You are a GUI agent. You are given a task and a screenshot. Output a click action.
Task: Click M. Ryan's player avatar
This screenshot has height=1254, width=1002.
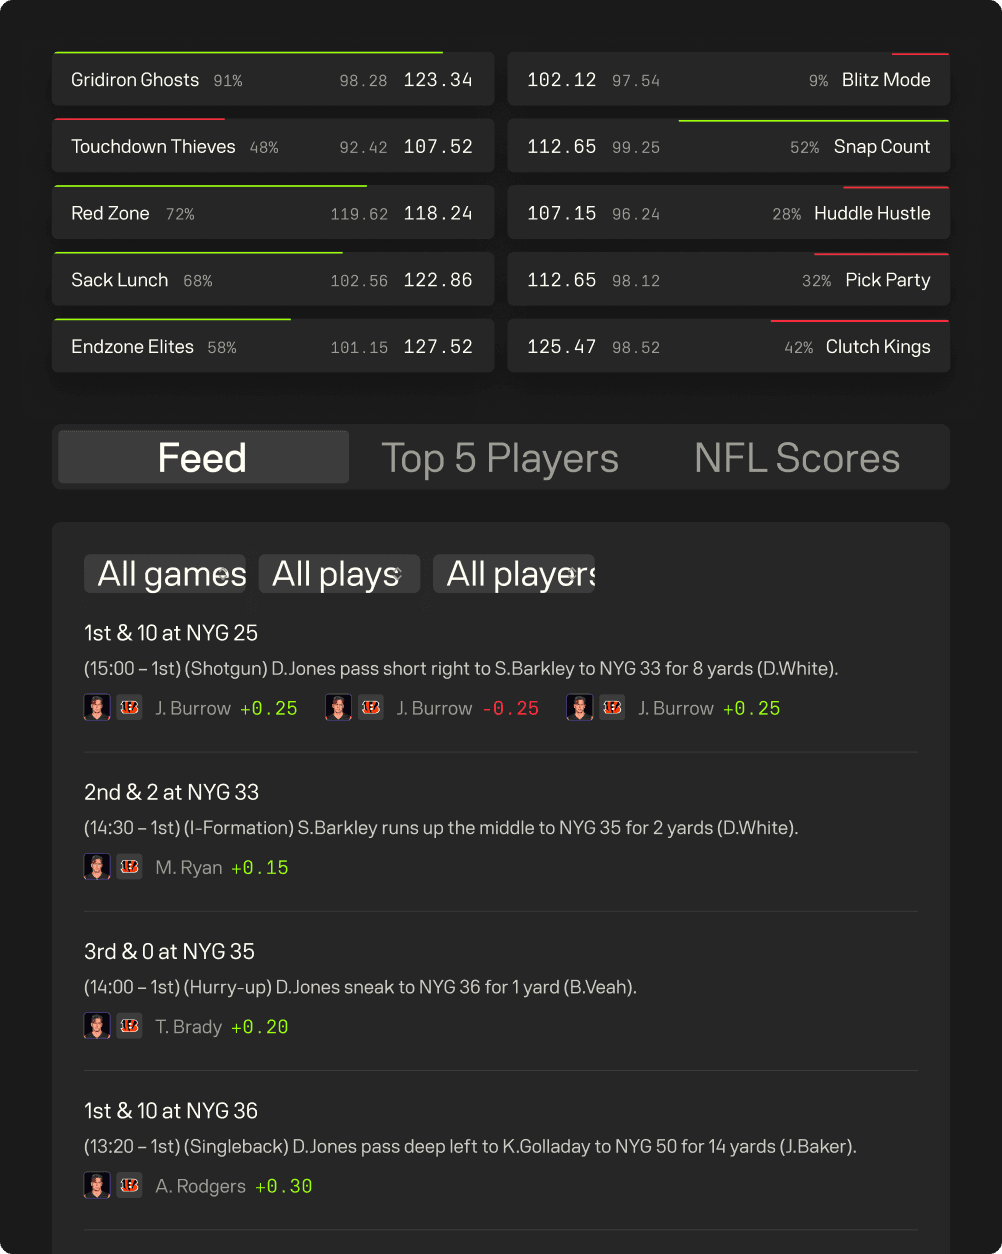point(97,867)
